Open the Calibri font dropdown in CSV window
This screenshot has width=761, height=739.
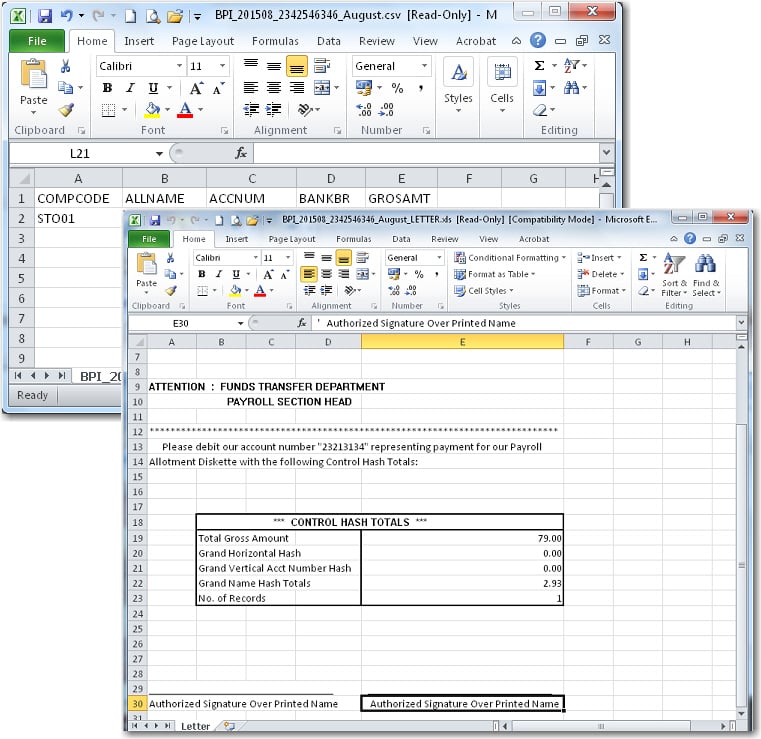tap(179, 66)
